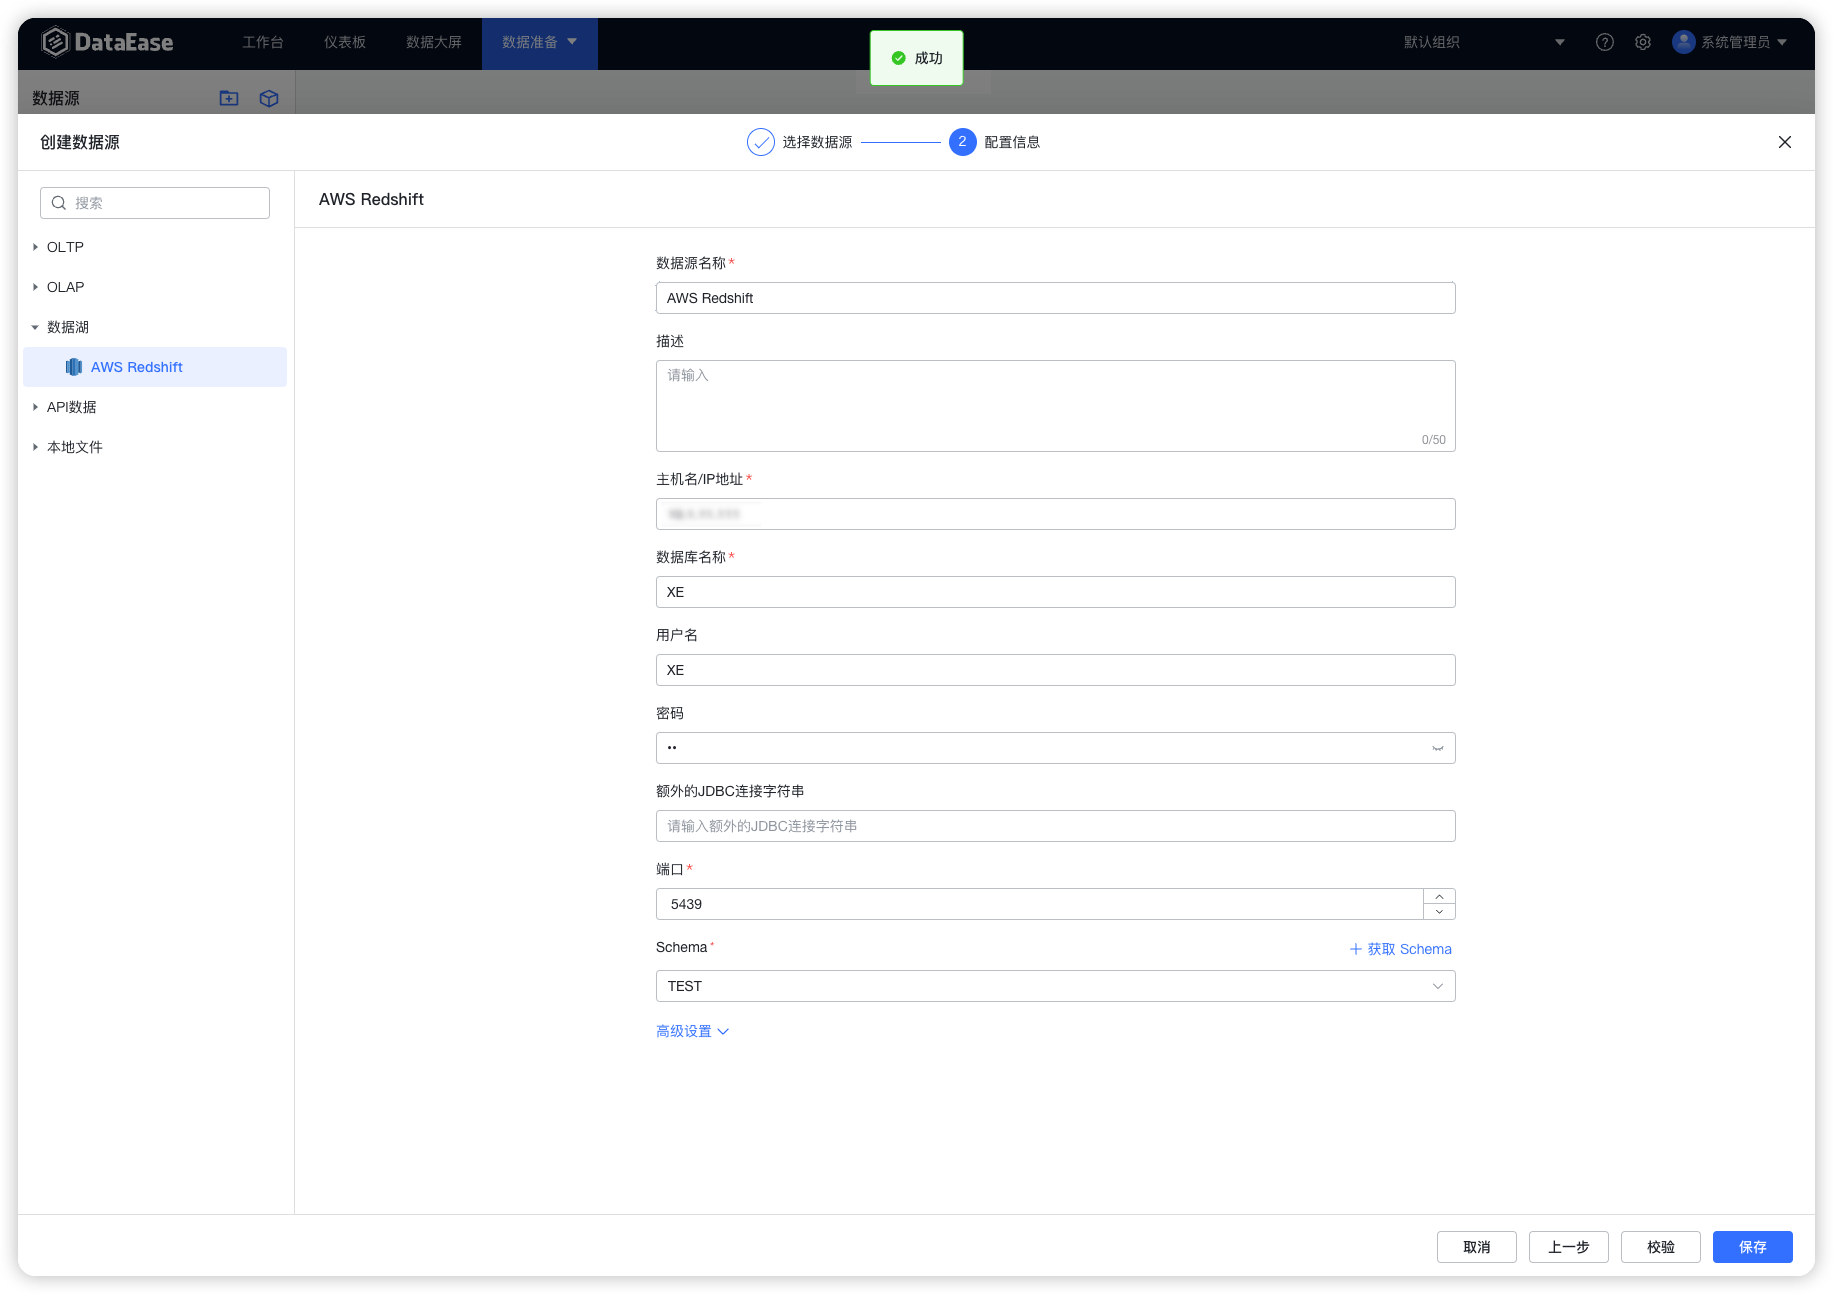Click the search magnifier icon
The width and height of the screenshot is (1833, 1294).
[59, 203]
